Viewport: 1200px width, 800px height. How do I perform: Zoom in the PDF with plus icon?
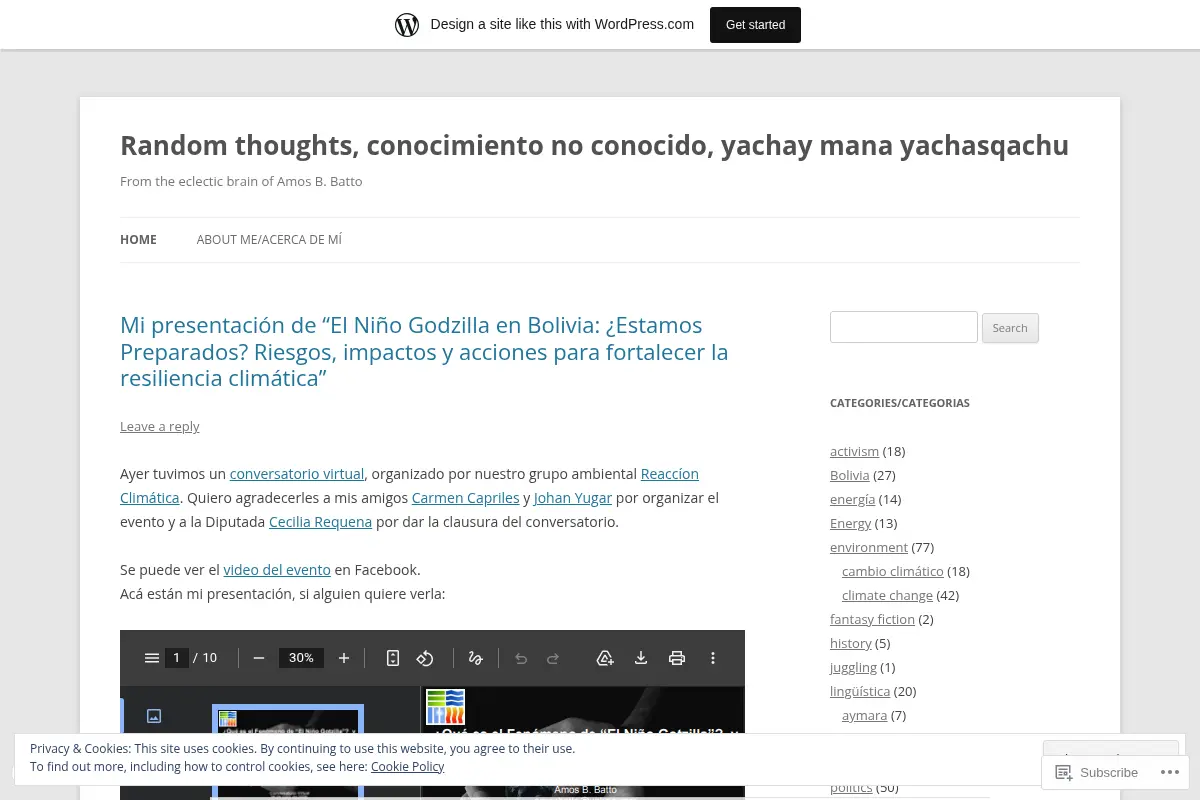(x=344, y=658)
